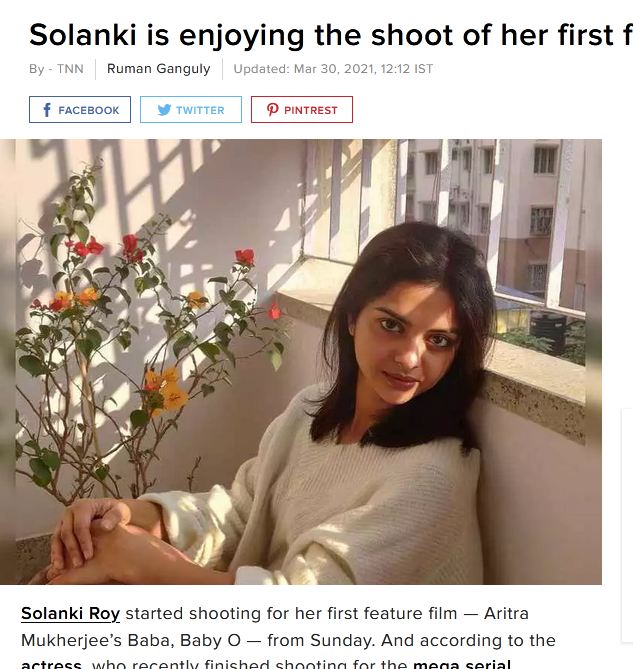The height and width of the screenshot is (669, 633).
Task: Share the article via TWITTER button label
Action: pyautogui.click(x=200, y=111)
